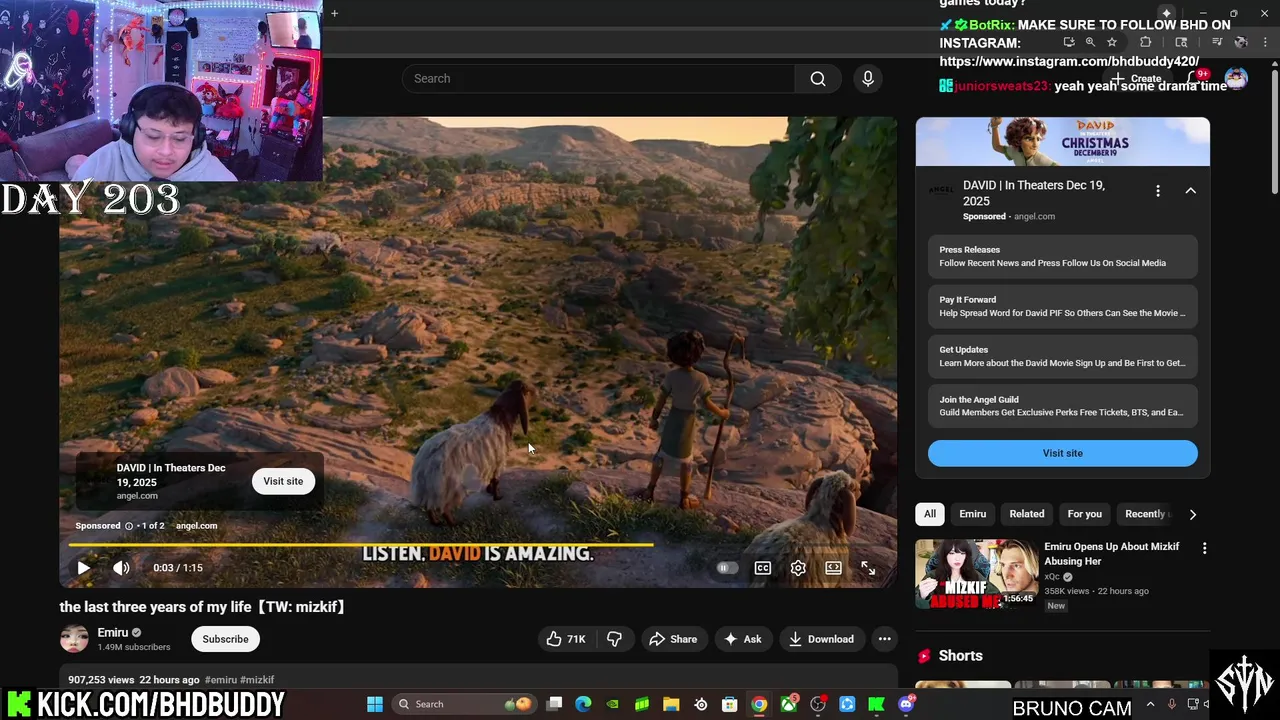Open Chrome media controls icon

pyautogui.click(x=1217, y=42)
